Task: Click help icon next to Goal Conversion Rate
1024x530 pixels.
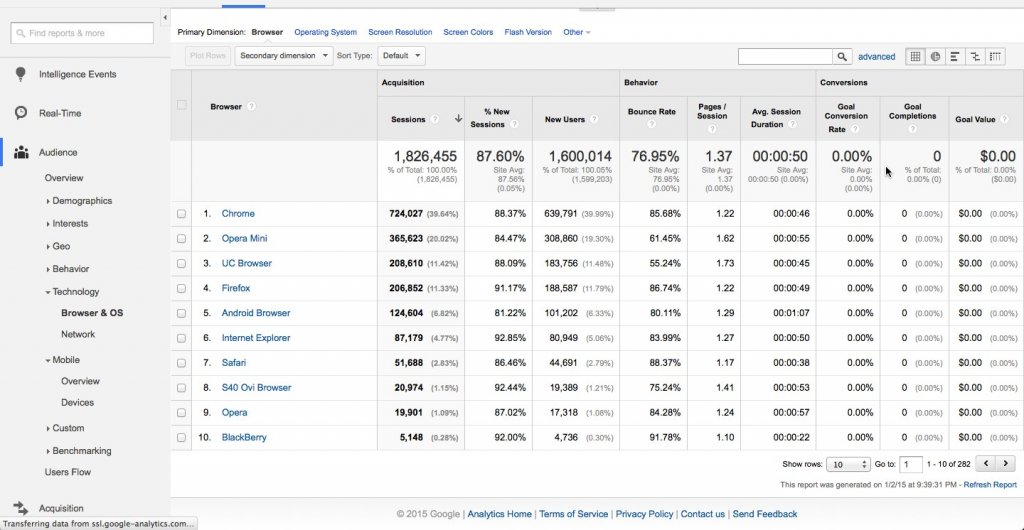Action: tap(855, 129)
